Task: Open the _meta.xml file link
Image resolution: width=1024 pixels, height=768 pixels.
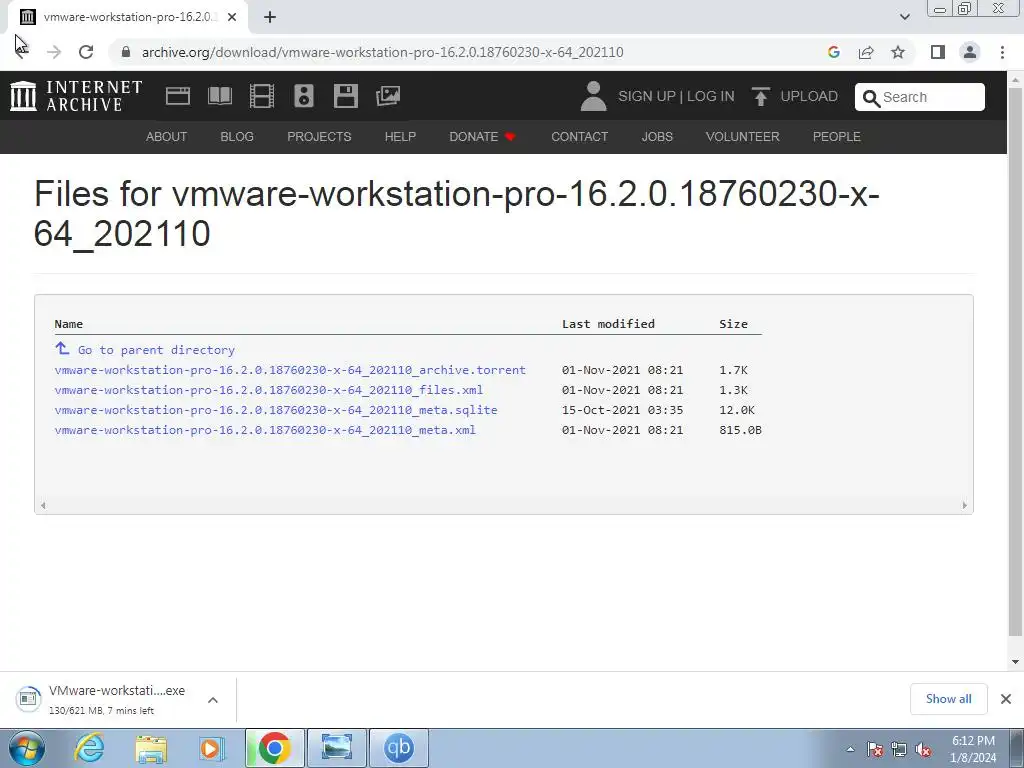Action: point(265,430)
